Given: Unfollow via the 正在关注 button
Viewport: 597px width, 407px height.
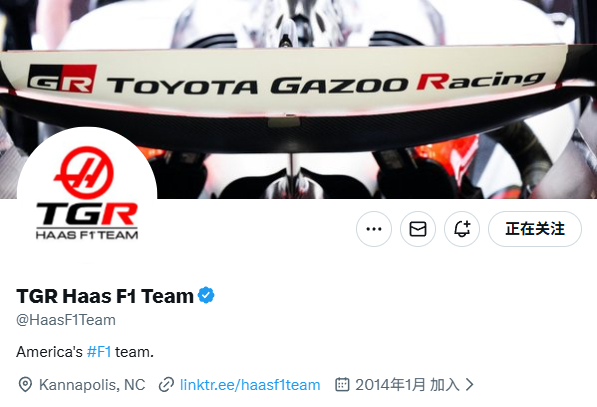Looking at the screenshot, I should (535, 229).
